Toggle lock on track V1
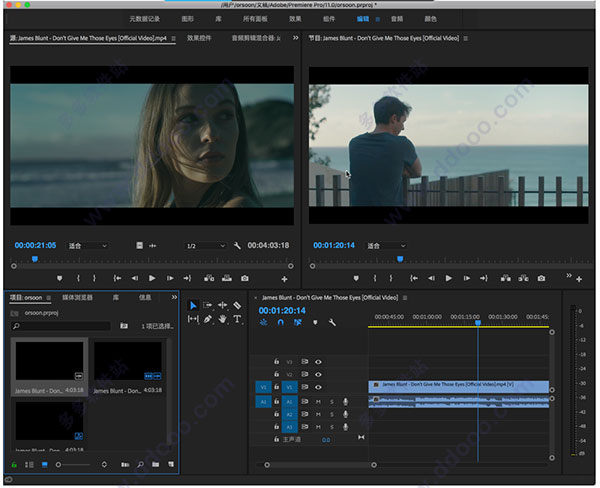The height and width of the screenshot is (488, 600). point(276,387)
